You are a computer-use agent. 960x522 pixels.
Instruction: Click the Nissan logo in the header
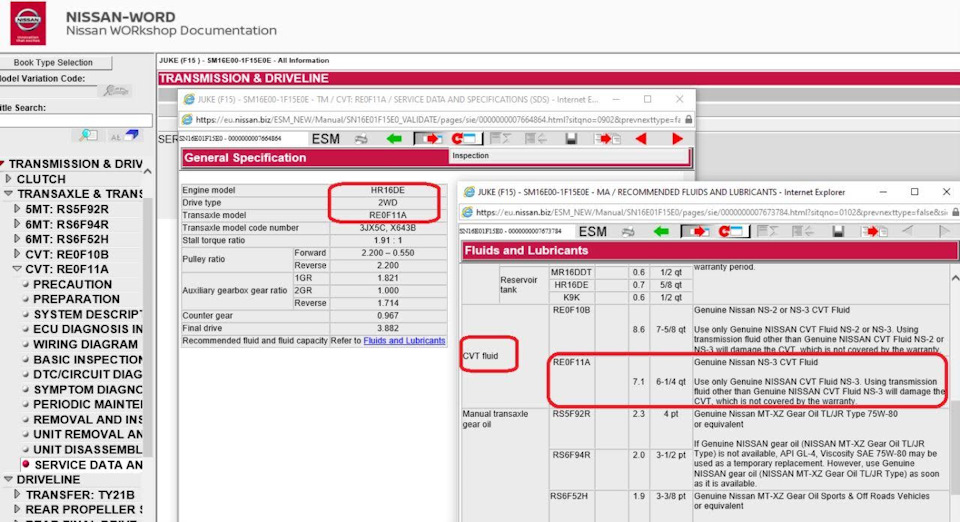pyautogui.click(x=28, y=23)
